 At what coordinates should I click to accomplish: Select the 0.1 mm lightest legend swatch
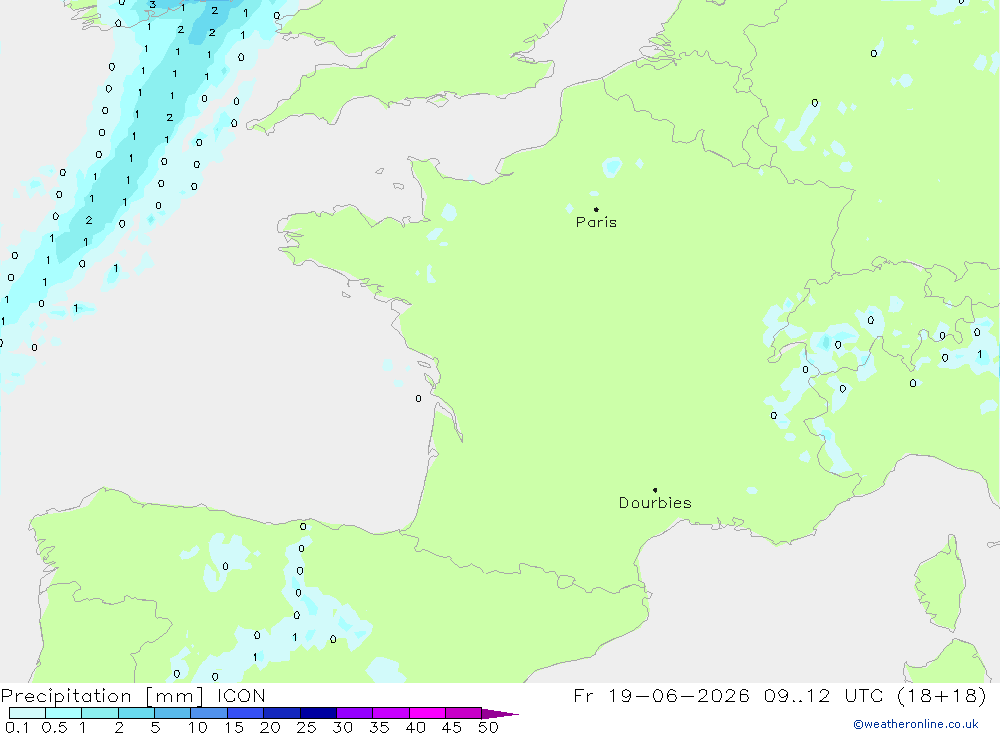(x=27, y=713)
